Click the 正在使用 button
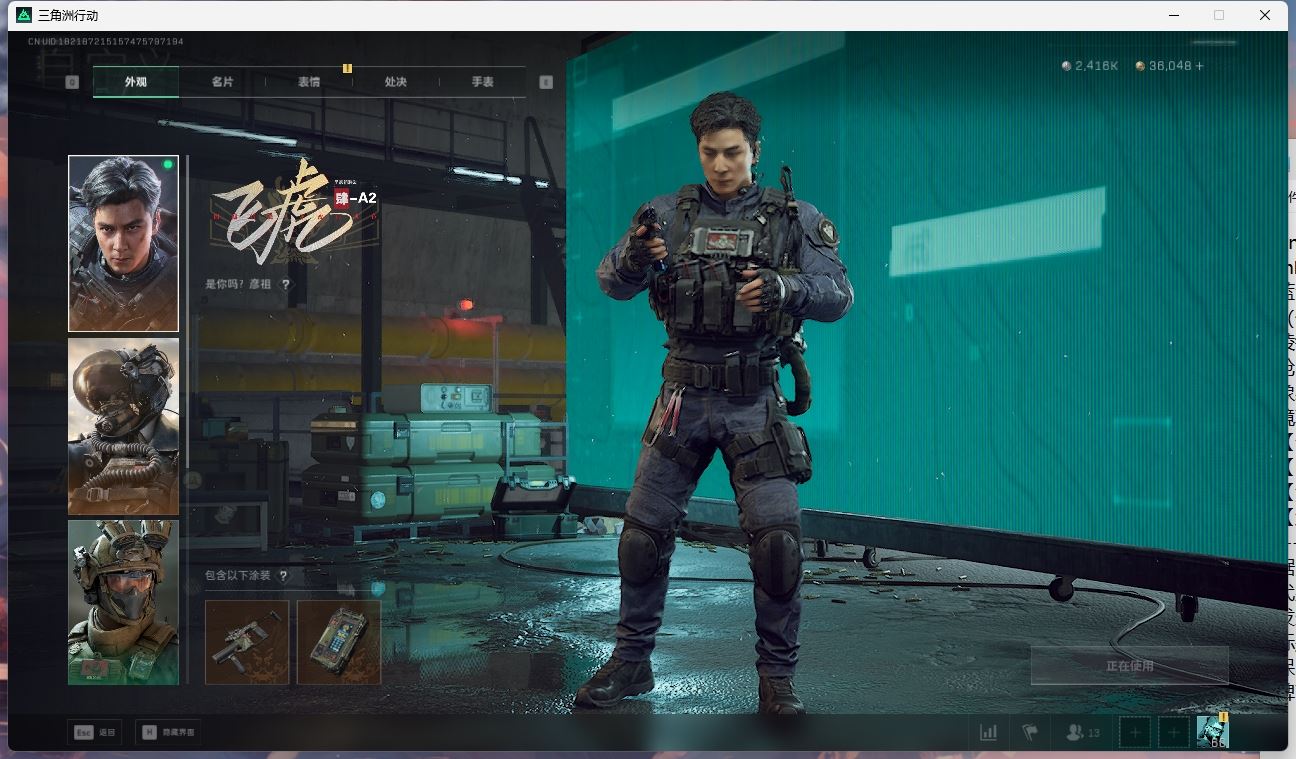Viewport: 1296px width, 759px height. [x=1129, y=666]
